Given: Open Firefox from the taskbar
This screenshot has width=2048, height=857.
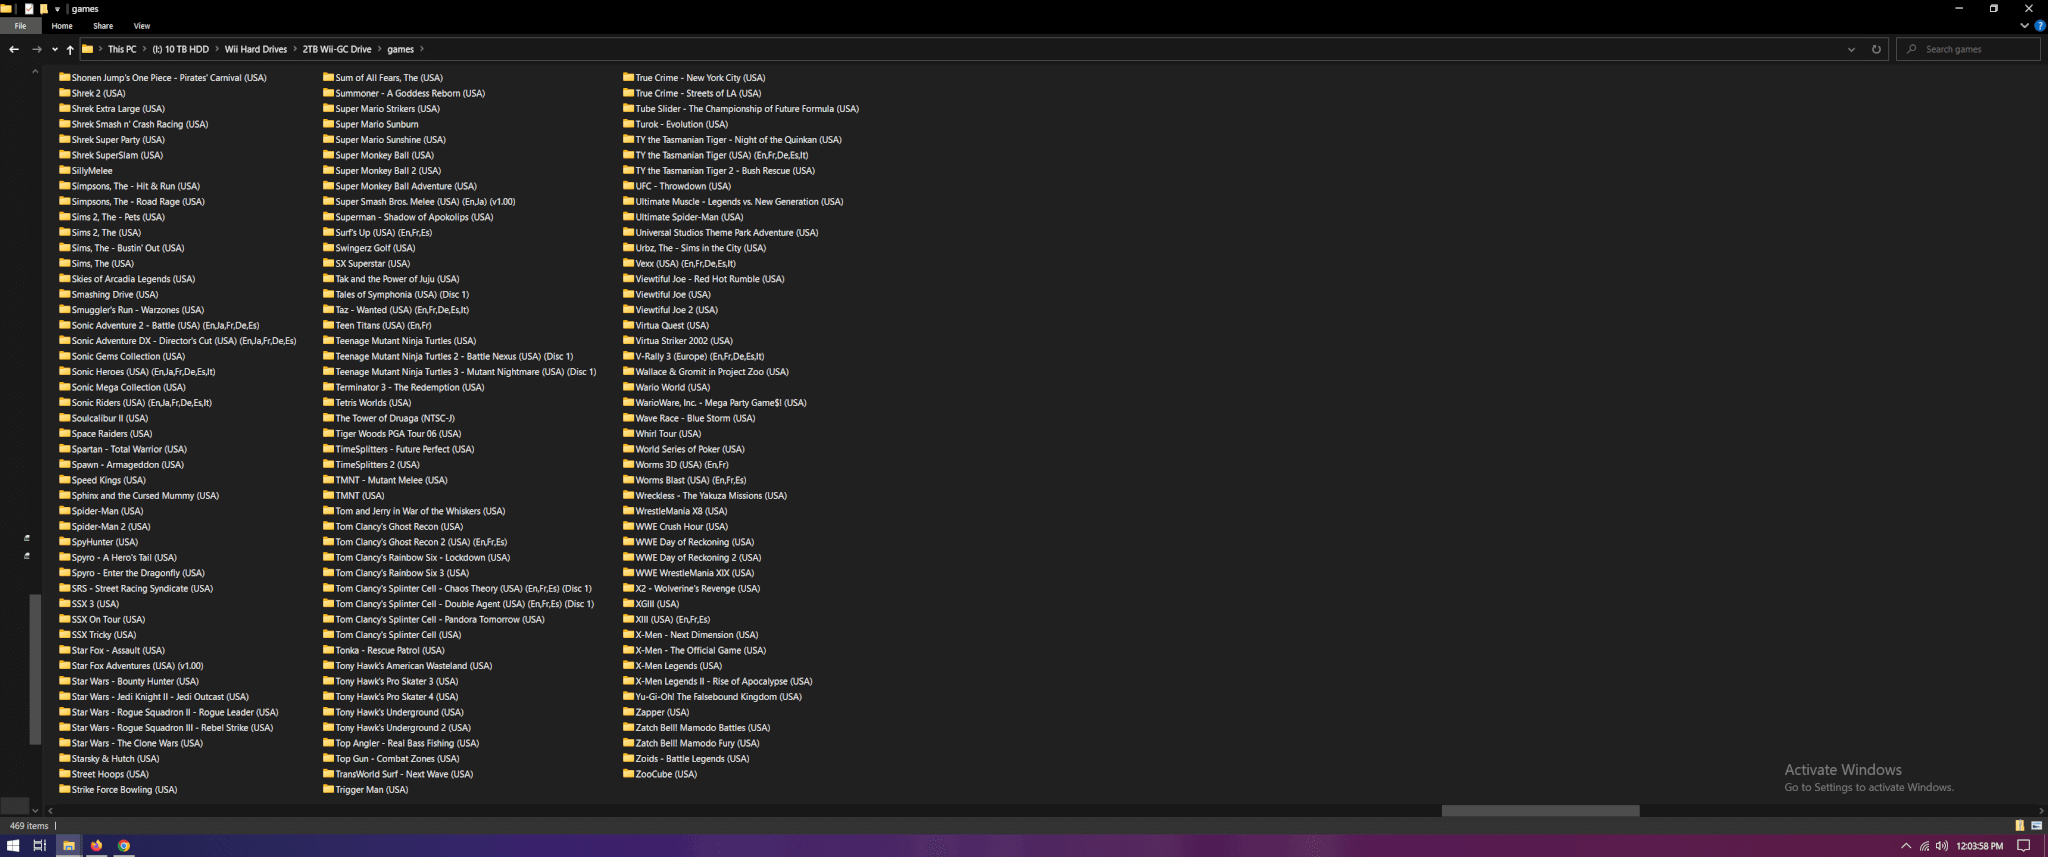Looking at the screenshot, I should coord(96,846).
